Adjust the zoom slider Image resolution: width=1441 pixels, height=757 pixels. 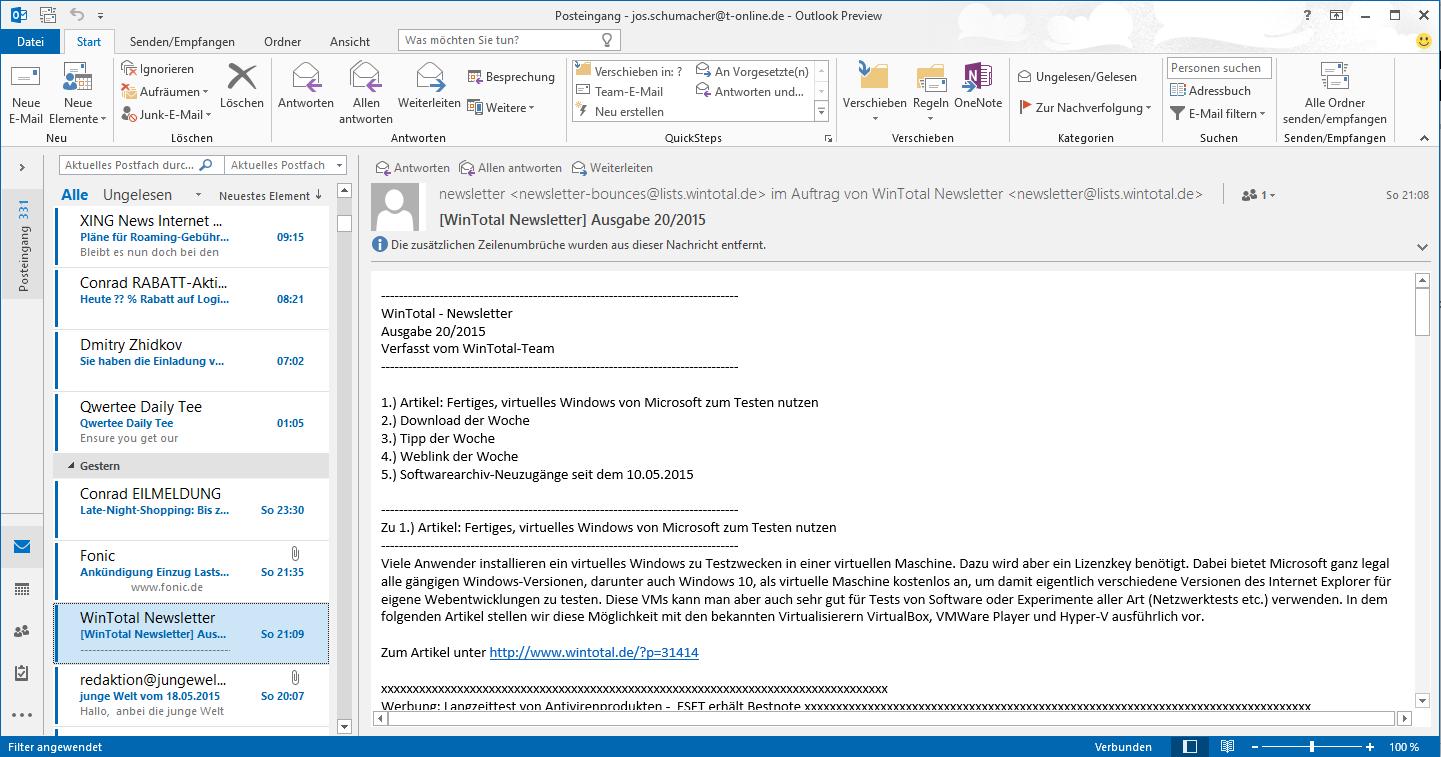coord(1312,747)
